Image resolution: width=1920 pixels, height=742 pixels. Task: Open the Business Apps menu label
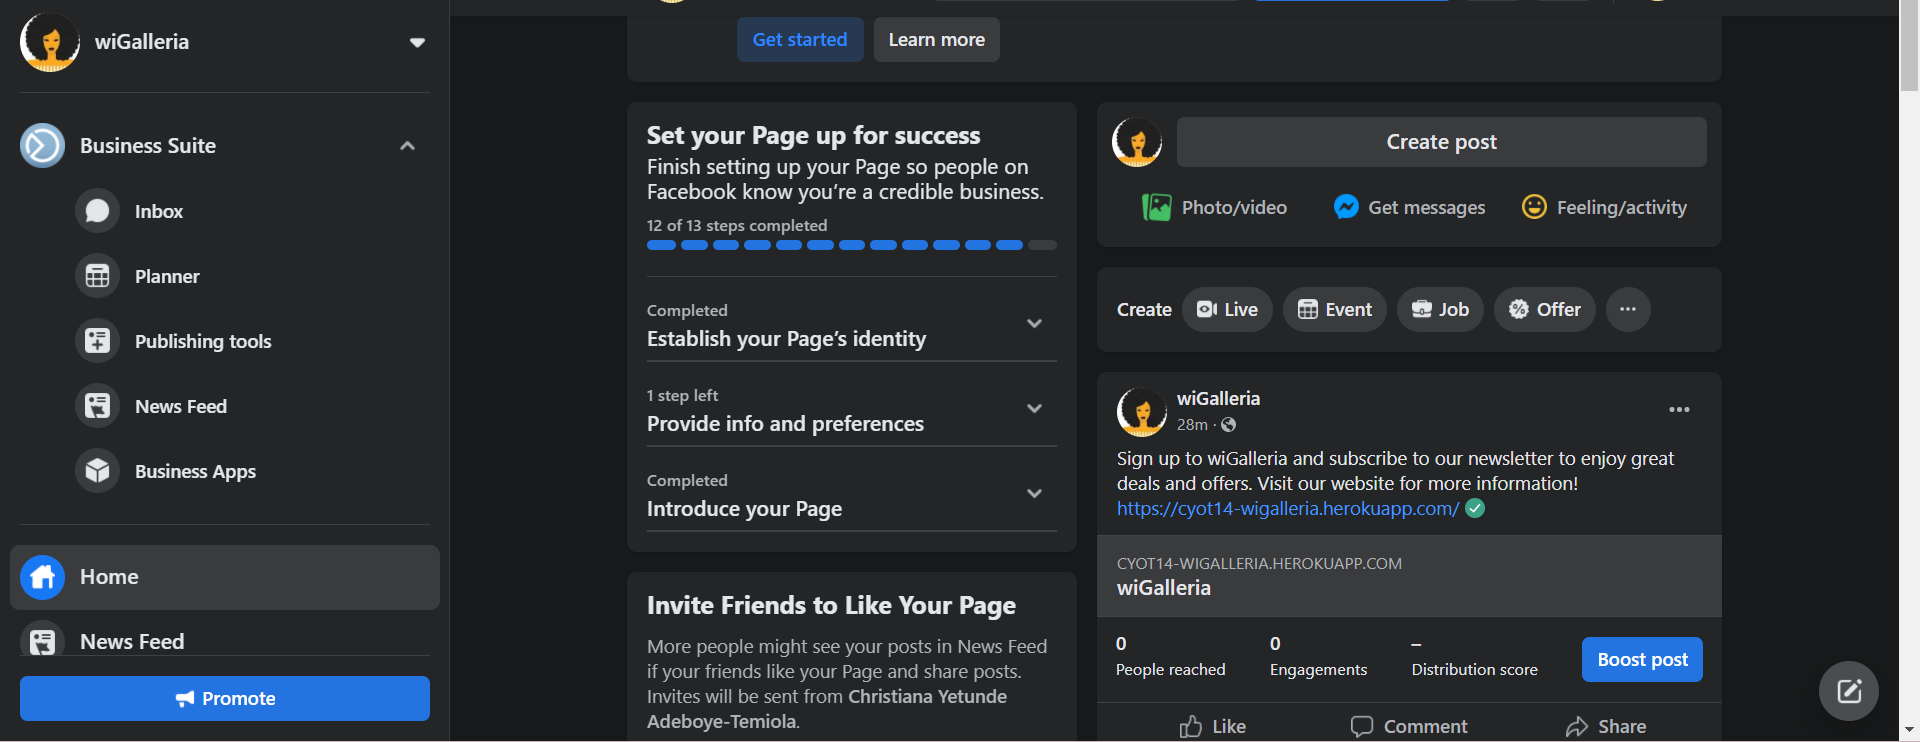click(x=195, y=472)
